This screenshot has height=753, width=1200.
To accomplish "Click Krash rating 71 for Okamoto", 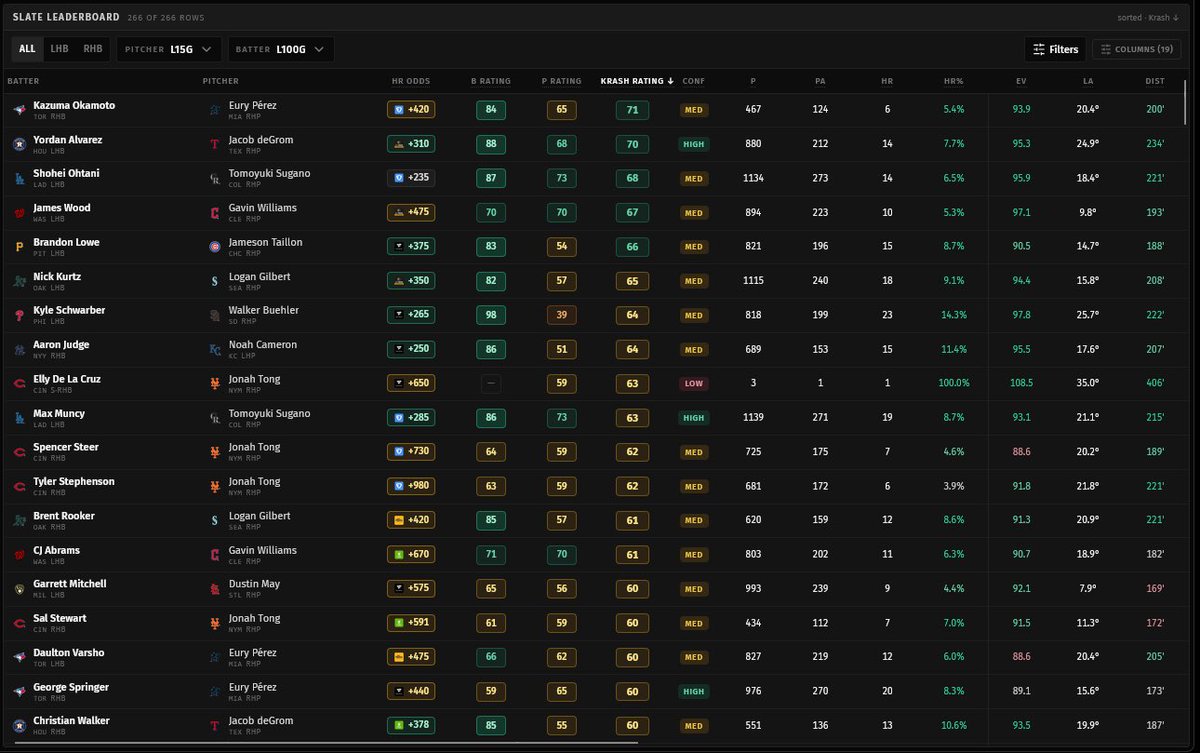I will pyautogui.click(x=632, y=110).
